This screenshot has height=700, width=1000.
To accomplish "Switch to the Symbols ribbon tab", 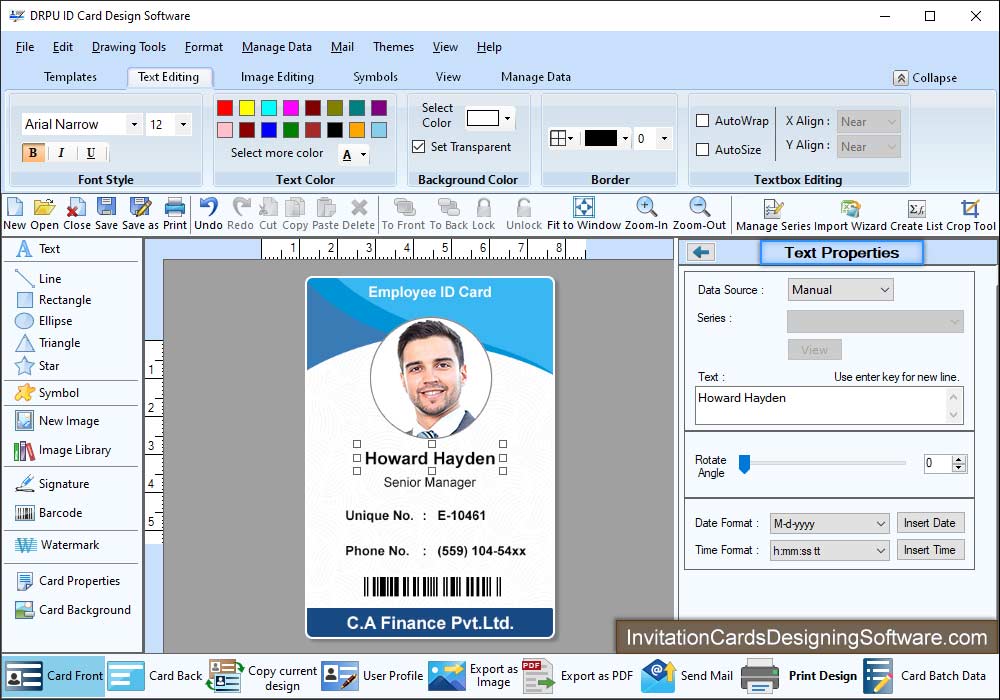I will [376, 77].
